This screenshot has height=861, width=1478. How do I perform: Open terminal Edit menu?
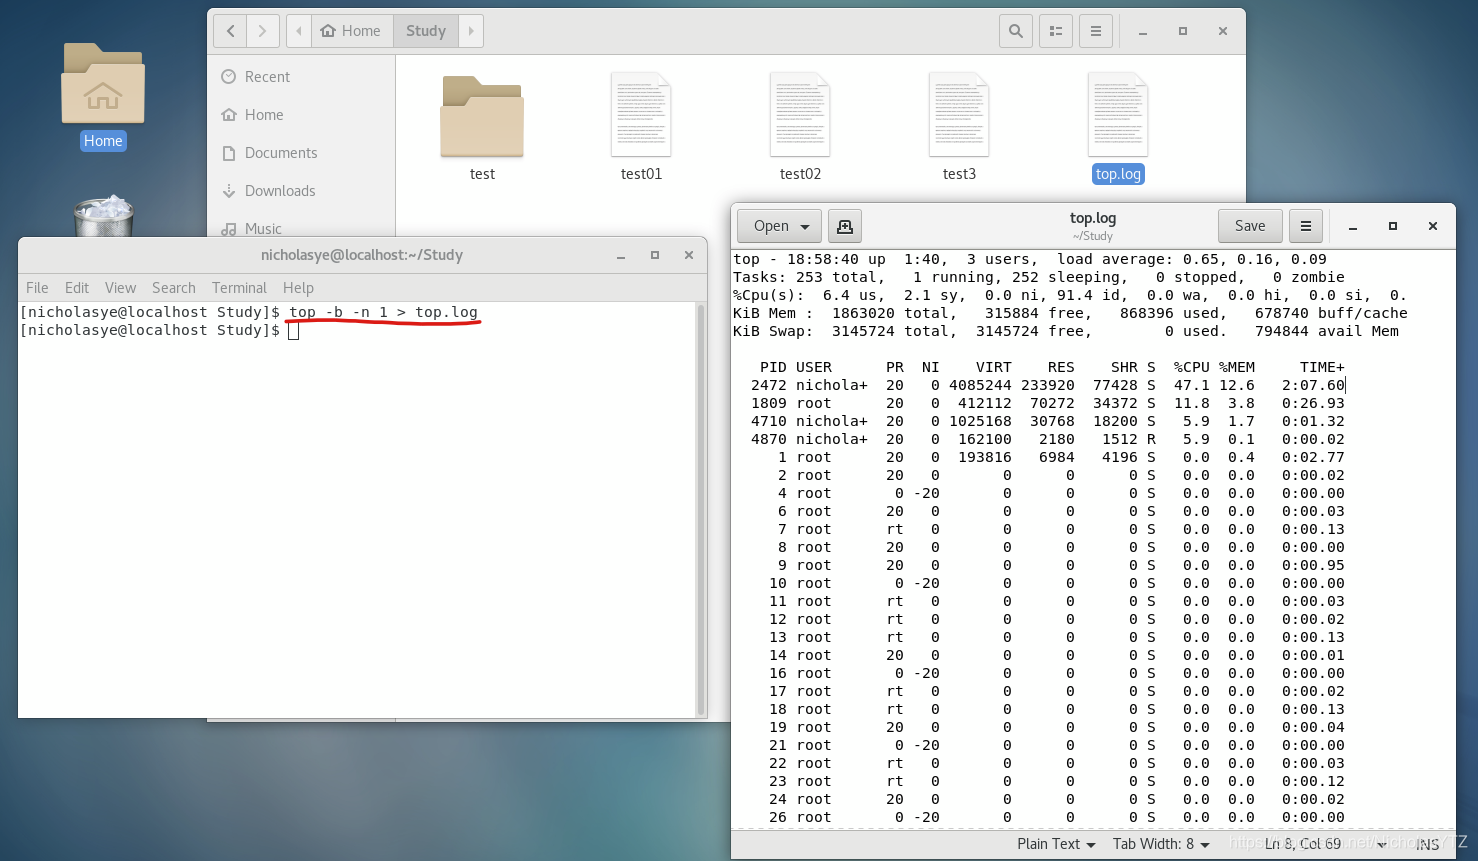click(77, 288)
